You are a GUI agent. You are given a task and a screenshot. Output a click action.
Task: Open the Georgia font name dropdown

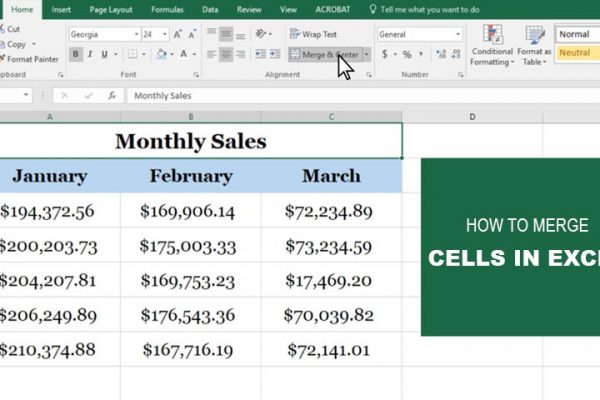136,34
